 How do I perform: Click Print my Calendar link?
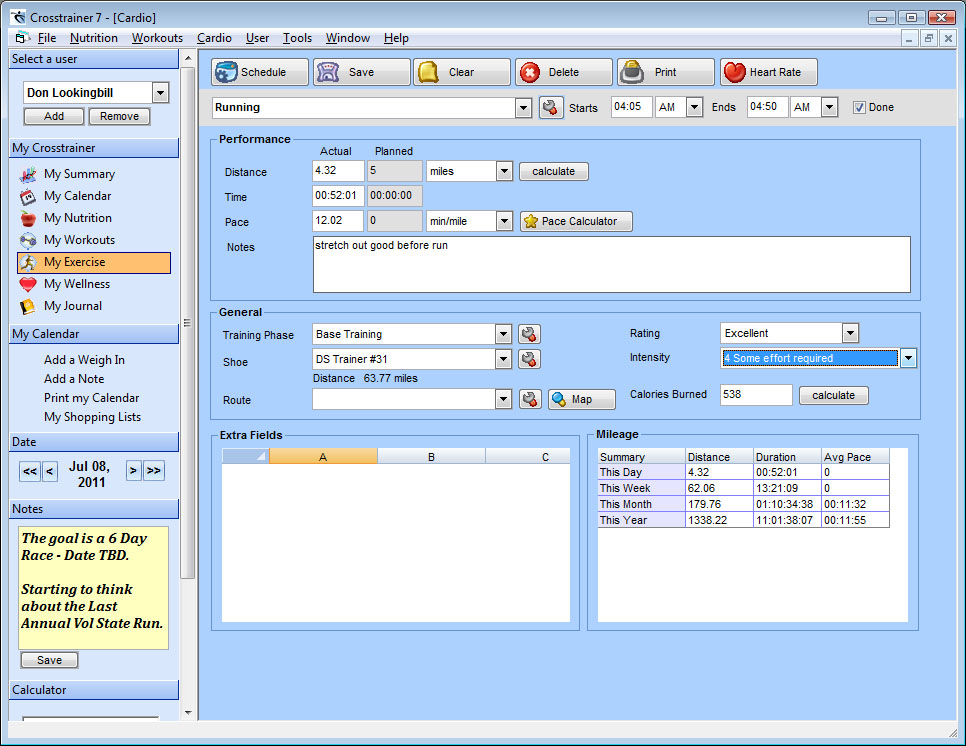(x=91, y=398)
